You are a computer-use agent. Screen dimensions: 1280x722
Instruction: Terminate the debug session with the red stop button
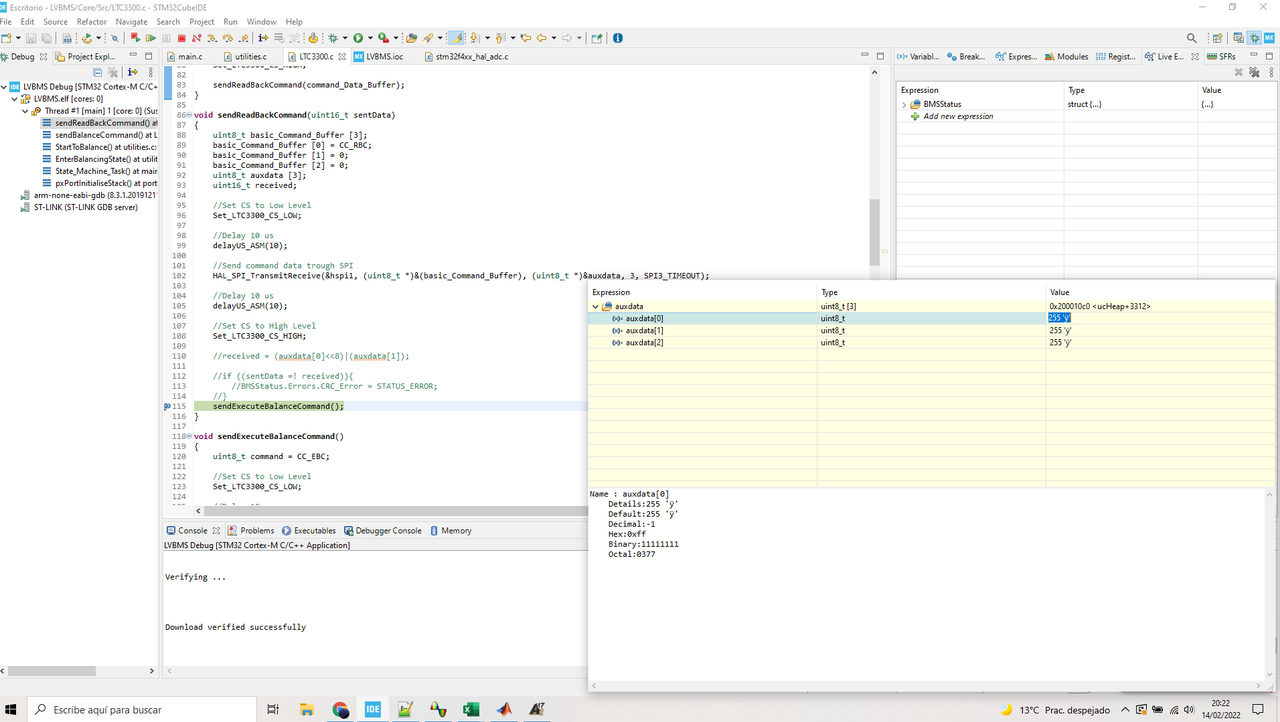[x=181, y=38]
